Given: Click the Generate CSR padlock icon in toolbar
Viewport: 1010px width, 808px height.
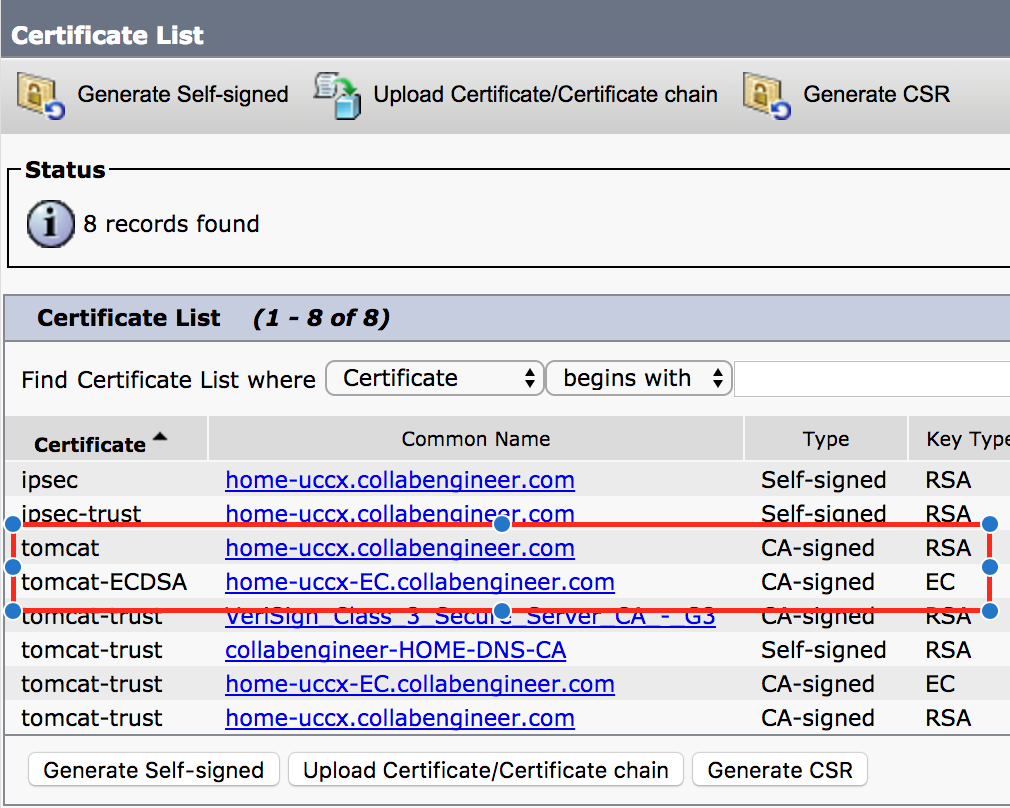Looking at the screenshot, I should coord(767,95).
